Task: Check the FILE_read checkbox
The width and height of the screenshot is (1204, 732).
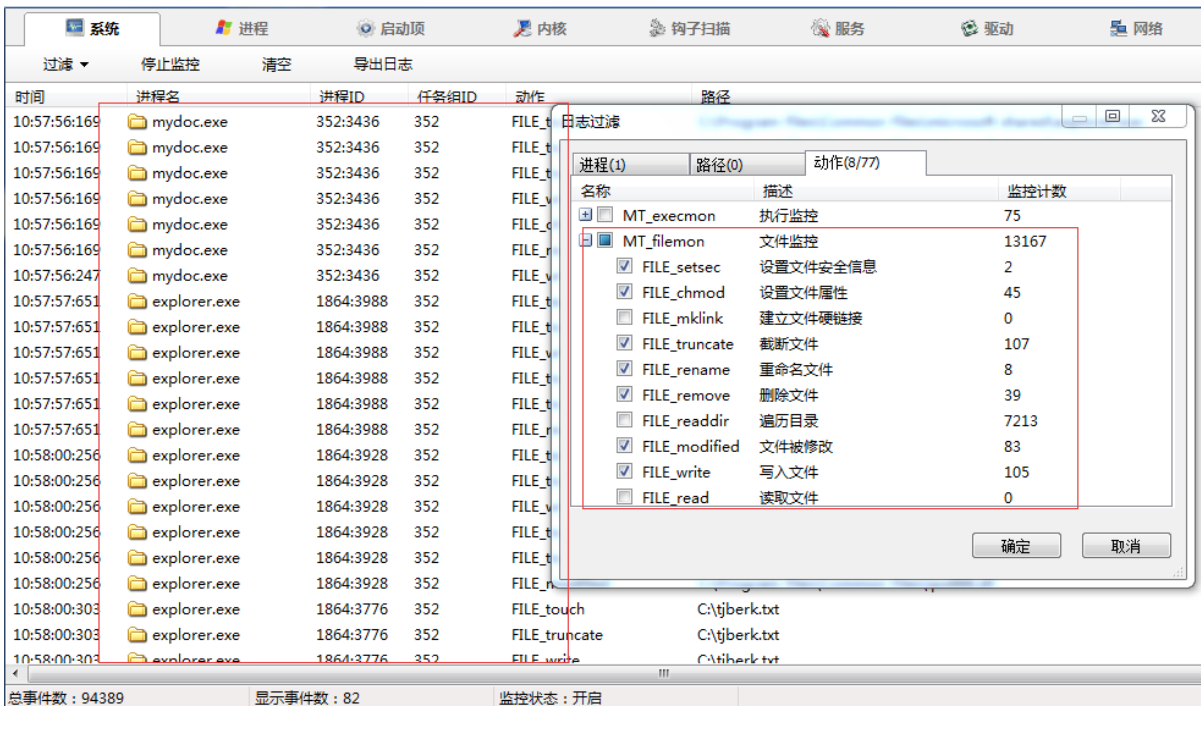Action: [624, 497]
